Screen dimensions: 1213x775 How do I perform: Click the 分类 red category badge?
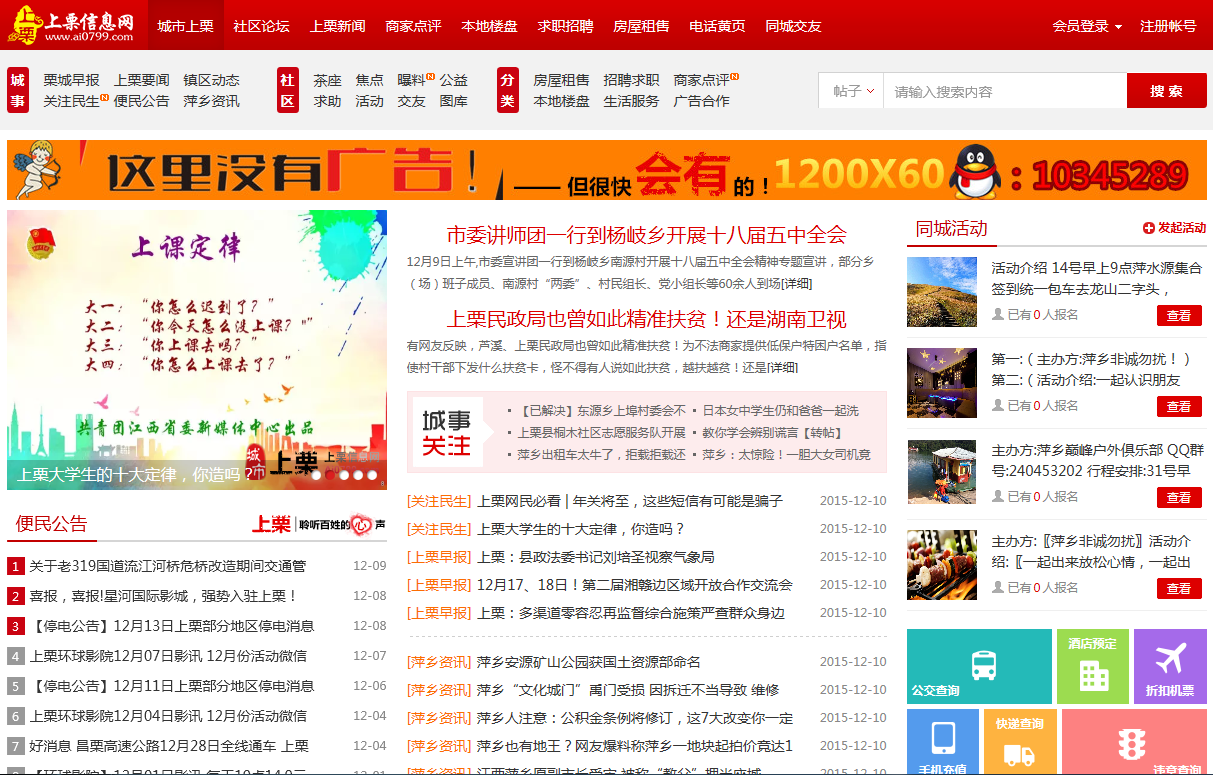click(x=508, y=91)
